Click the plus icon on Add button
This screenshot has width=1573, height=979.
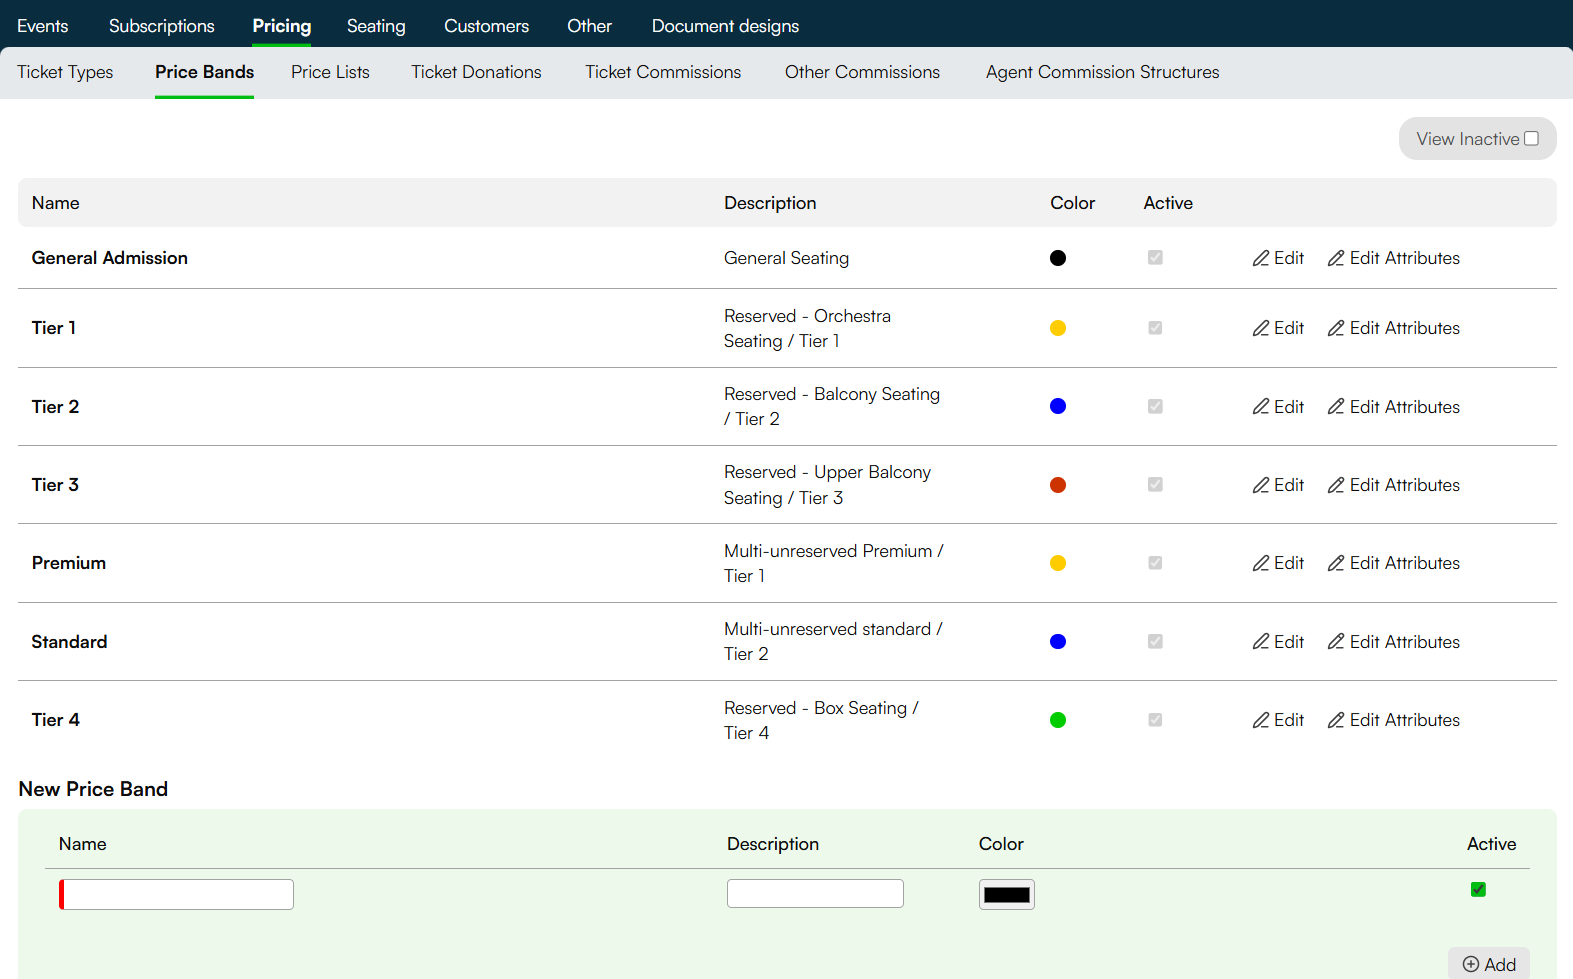(x=1471, y=965)
